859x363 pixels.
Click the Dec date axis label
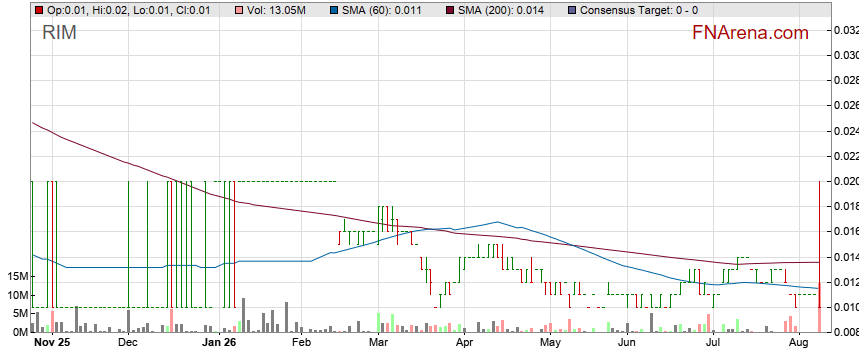128,342
